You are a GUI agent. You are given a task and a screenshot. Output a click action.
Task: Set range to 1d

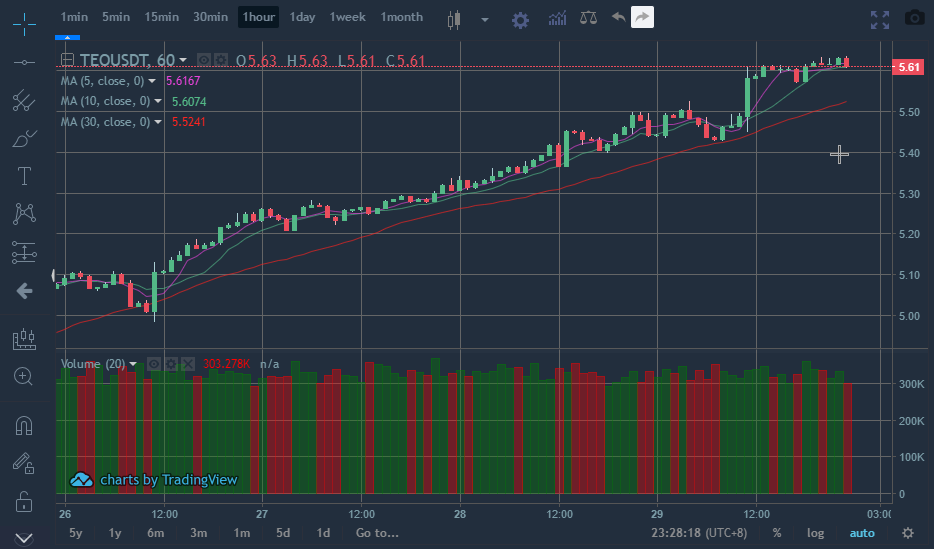pos(323,533)
